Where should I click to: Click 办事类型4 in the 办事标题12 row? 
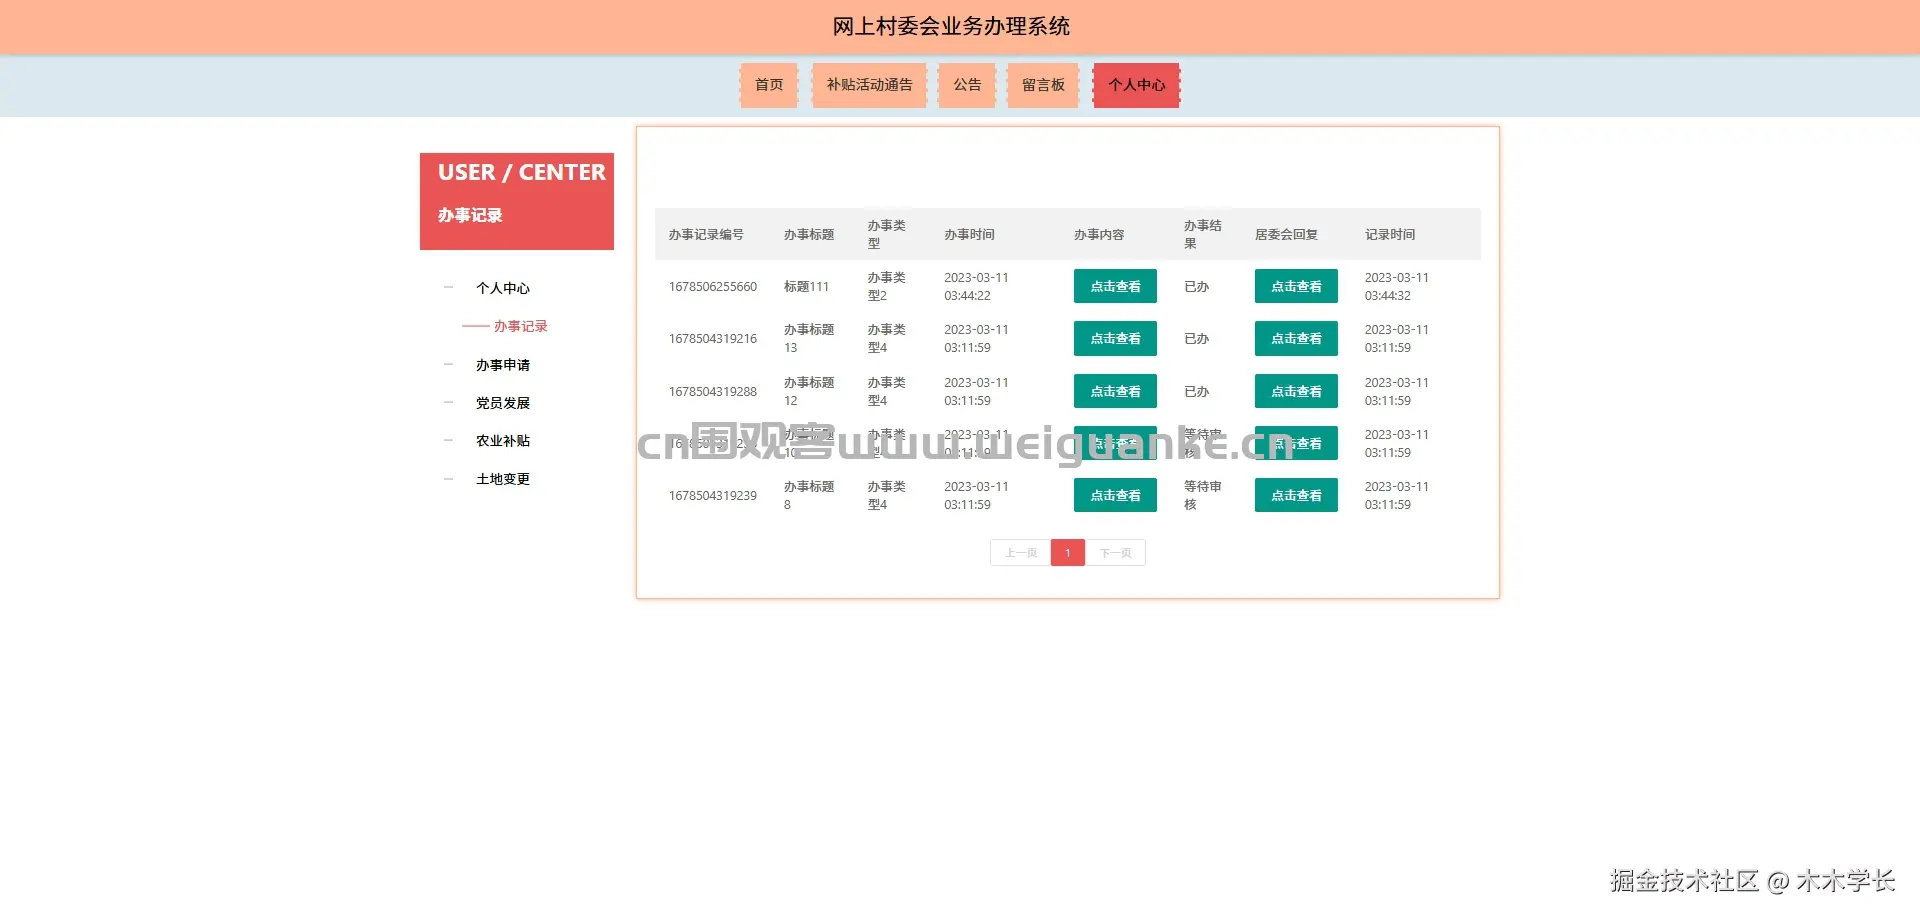(x=886, y=391)
